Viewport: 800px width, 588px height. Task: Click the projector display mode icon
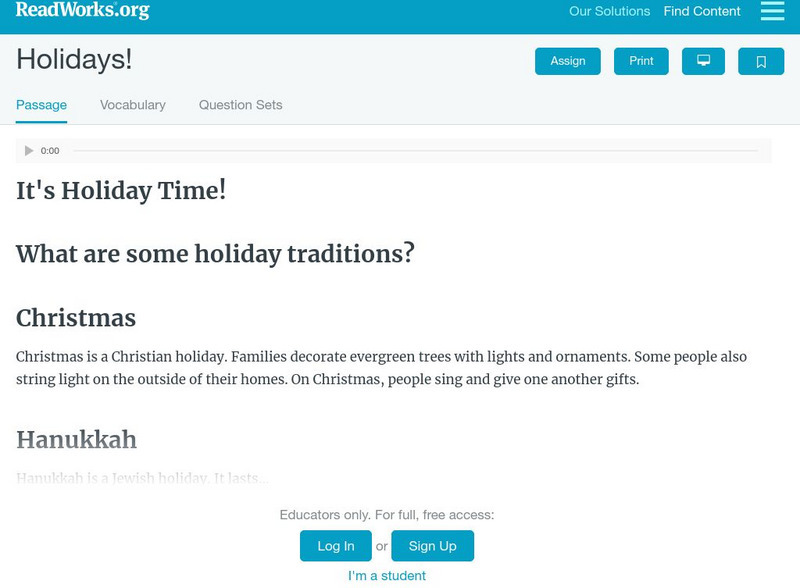[703, 61]
